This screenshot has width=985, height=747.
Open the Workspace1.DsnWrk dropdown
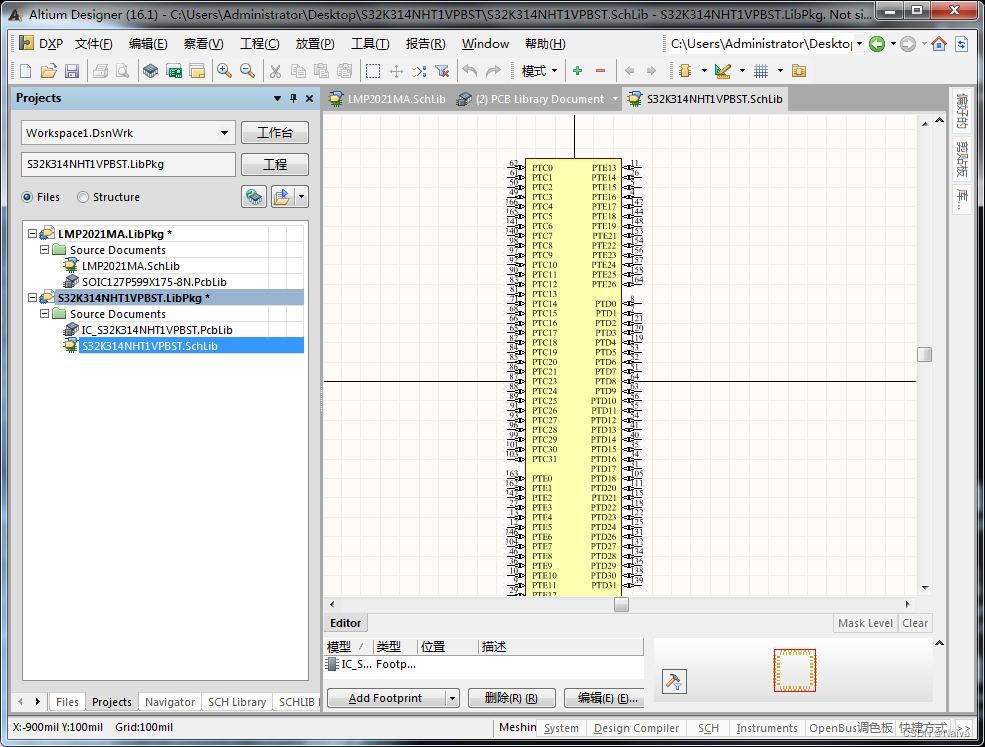pos(224,133)
